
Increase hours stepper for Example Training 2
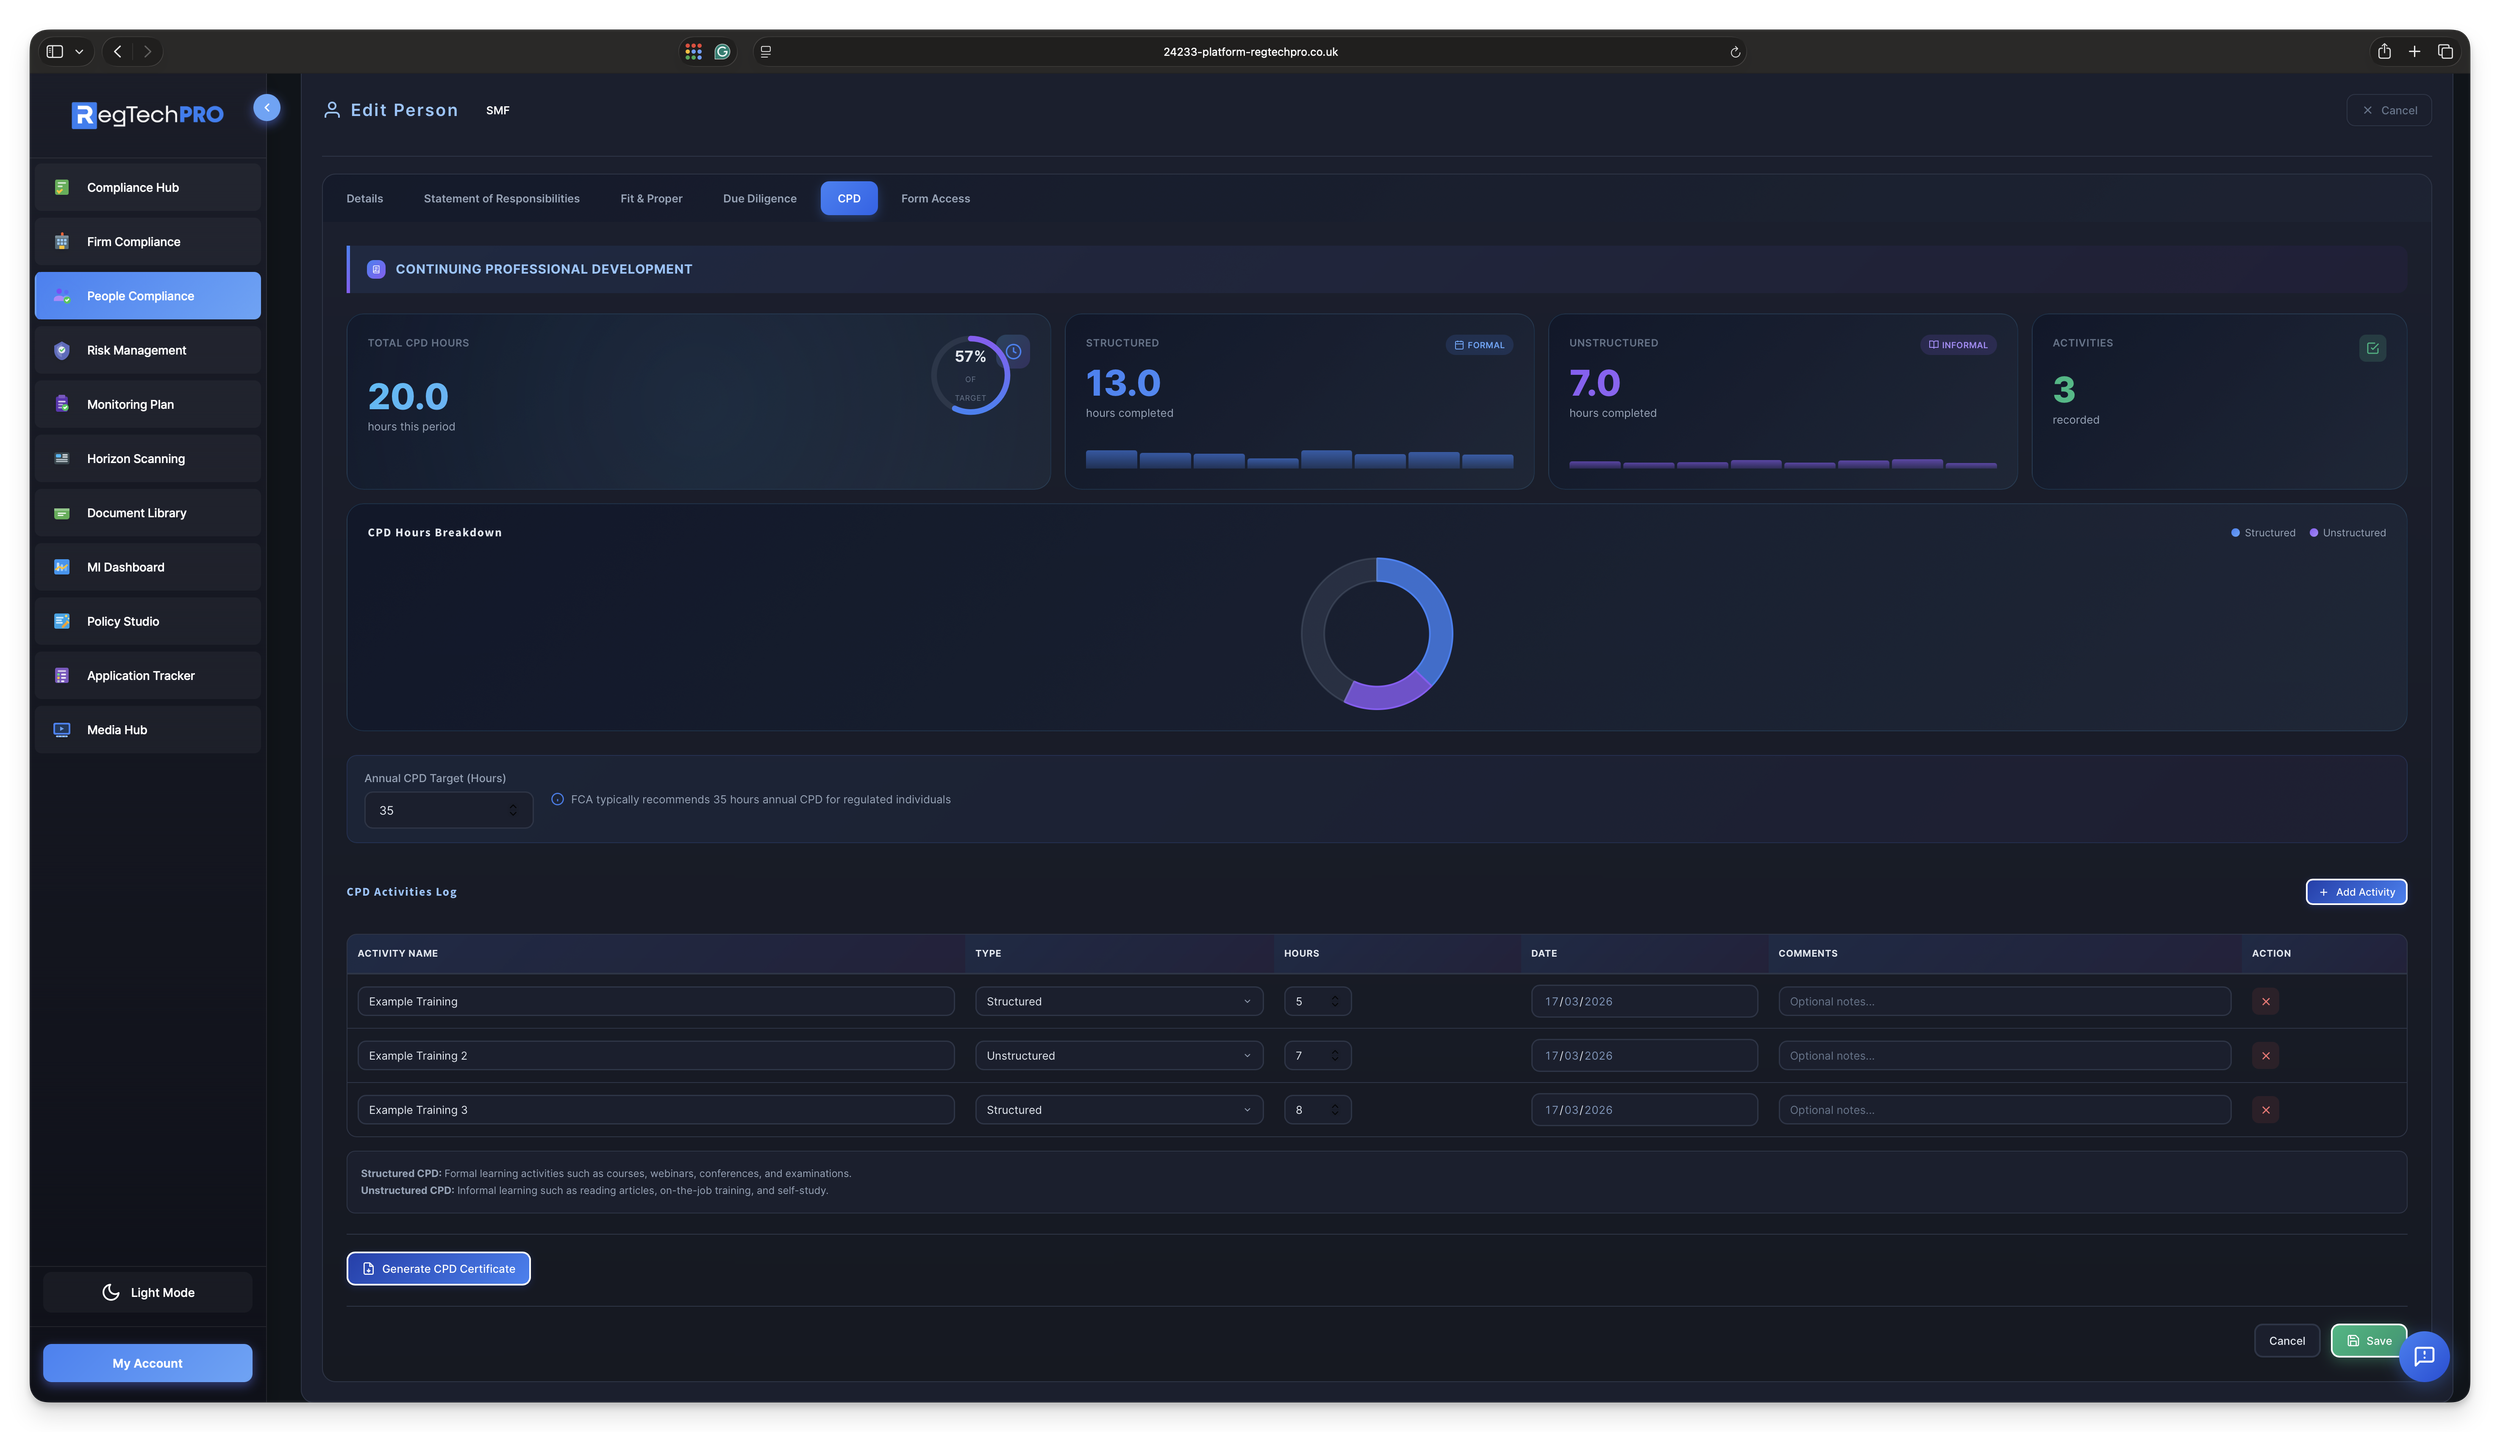1334,1050
